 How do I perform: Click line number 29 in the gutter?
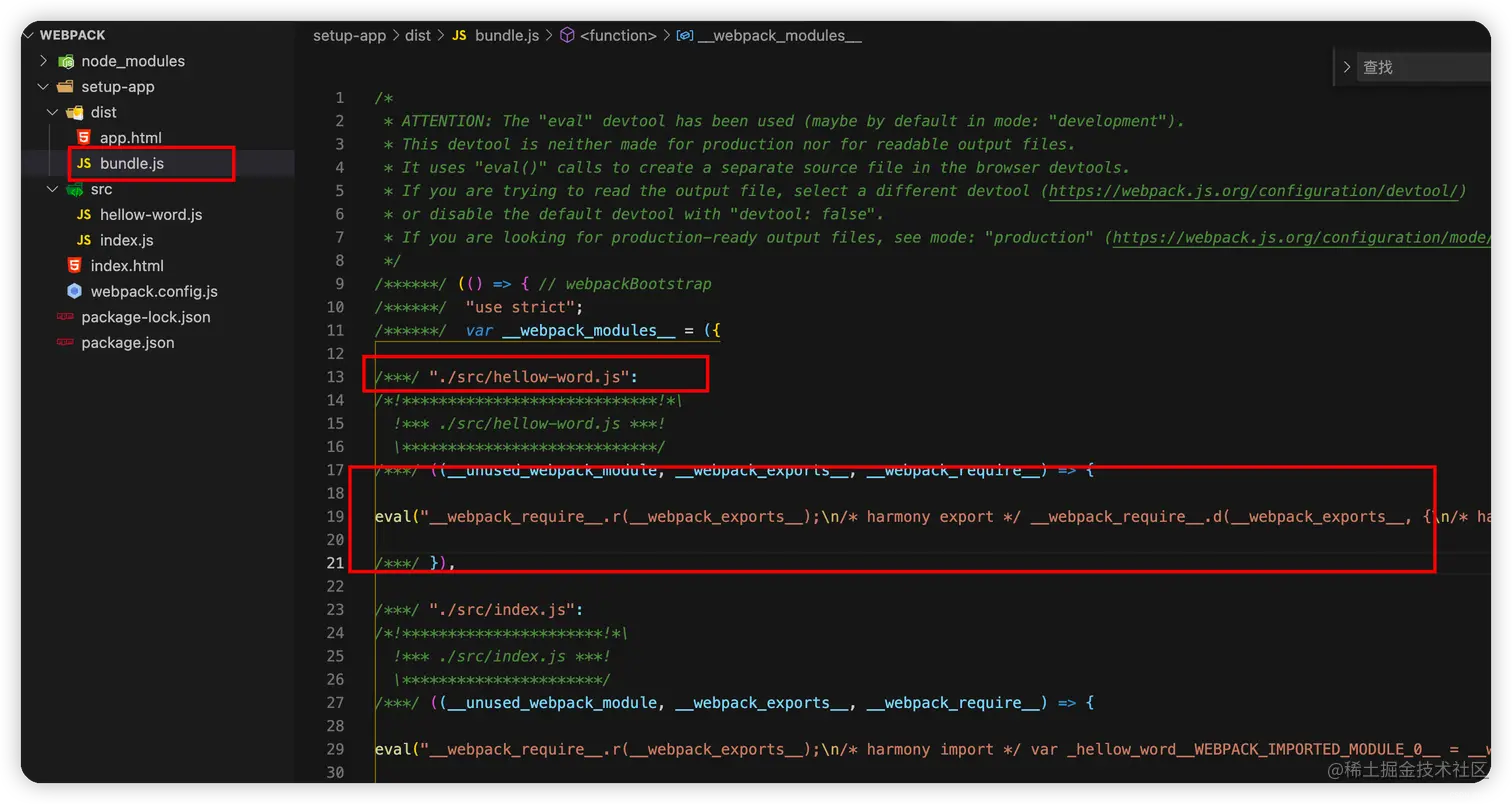pyautogui.click(x=335, y=749)
